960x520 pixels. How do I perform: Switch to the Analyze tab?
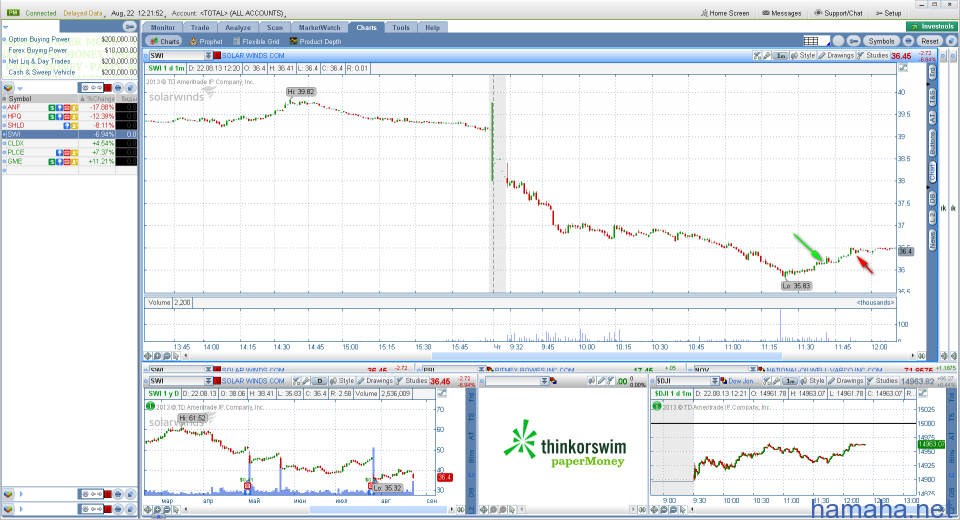(238, 28)
